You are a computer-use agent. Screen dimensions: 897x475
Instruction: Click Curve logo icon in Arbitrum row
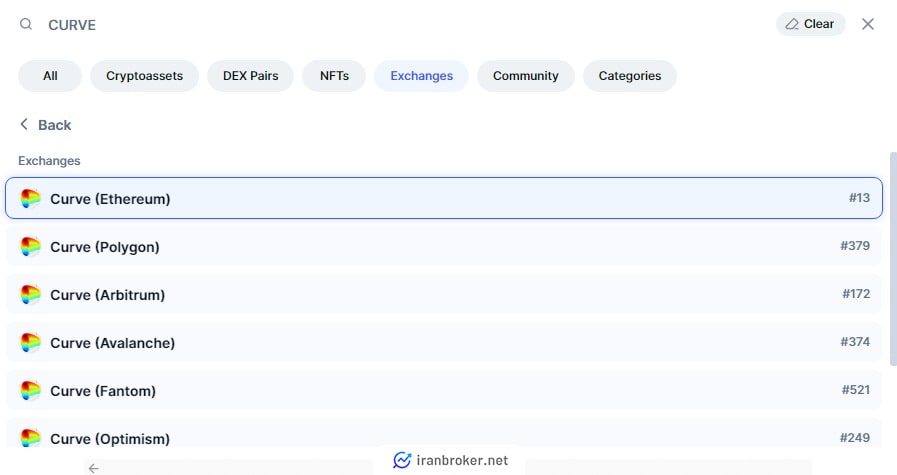click(x=30, y=295)
